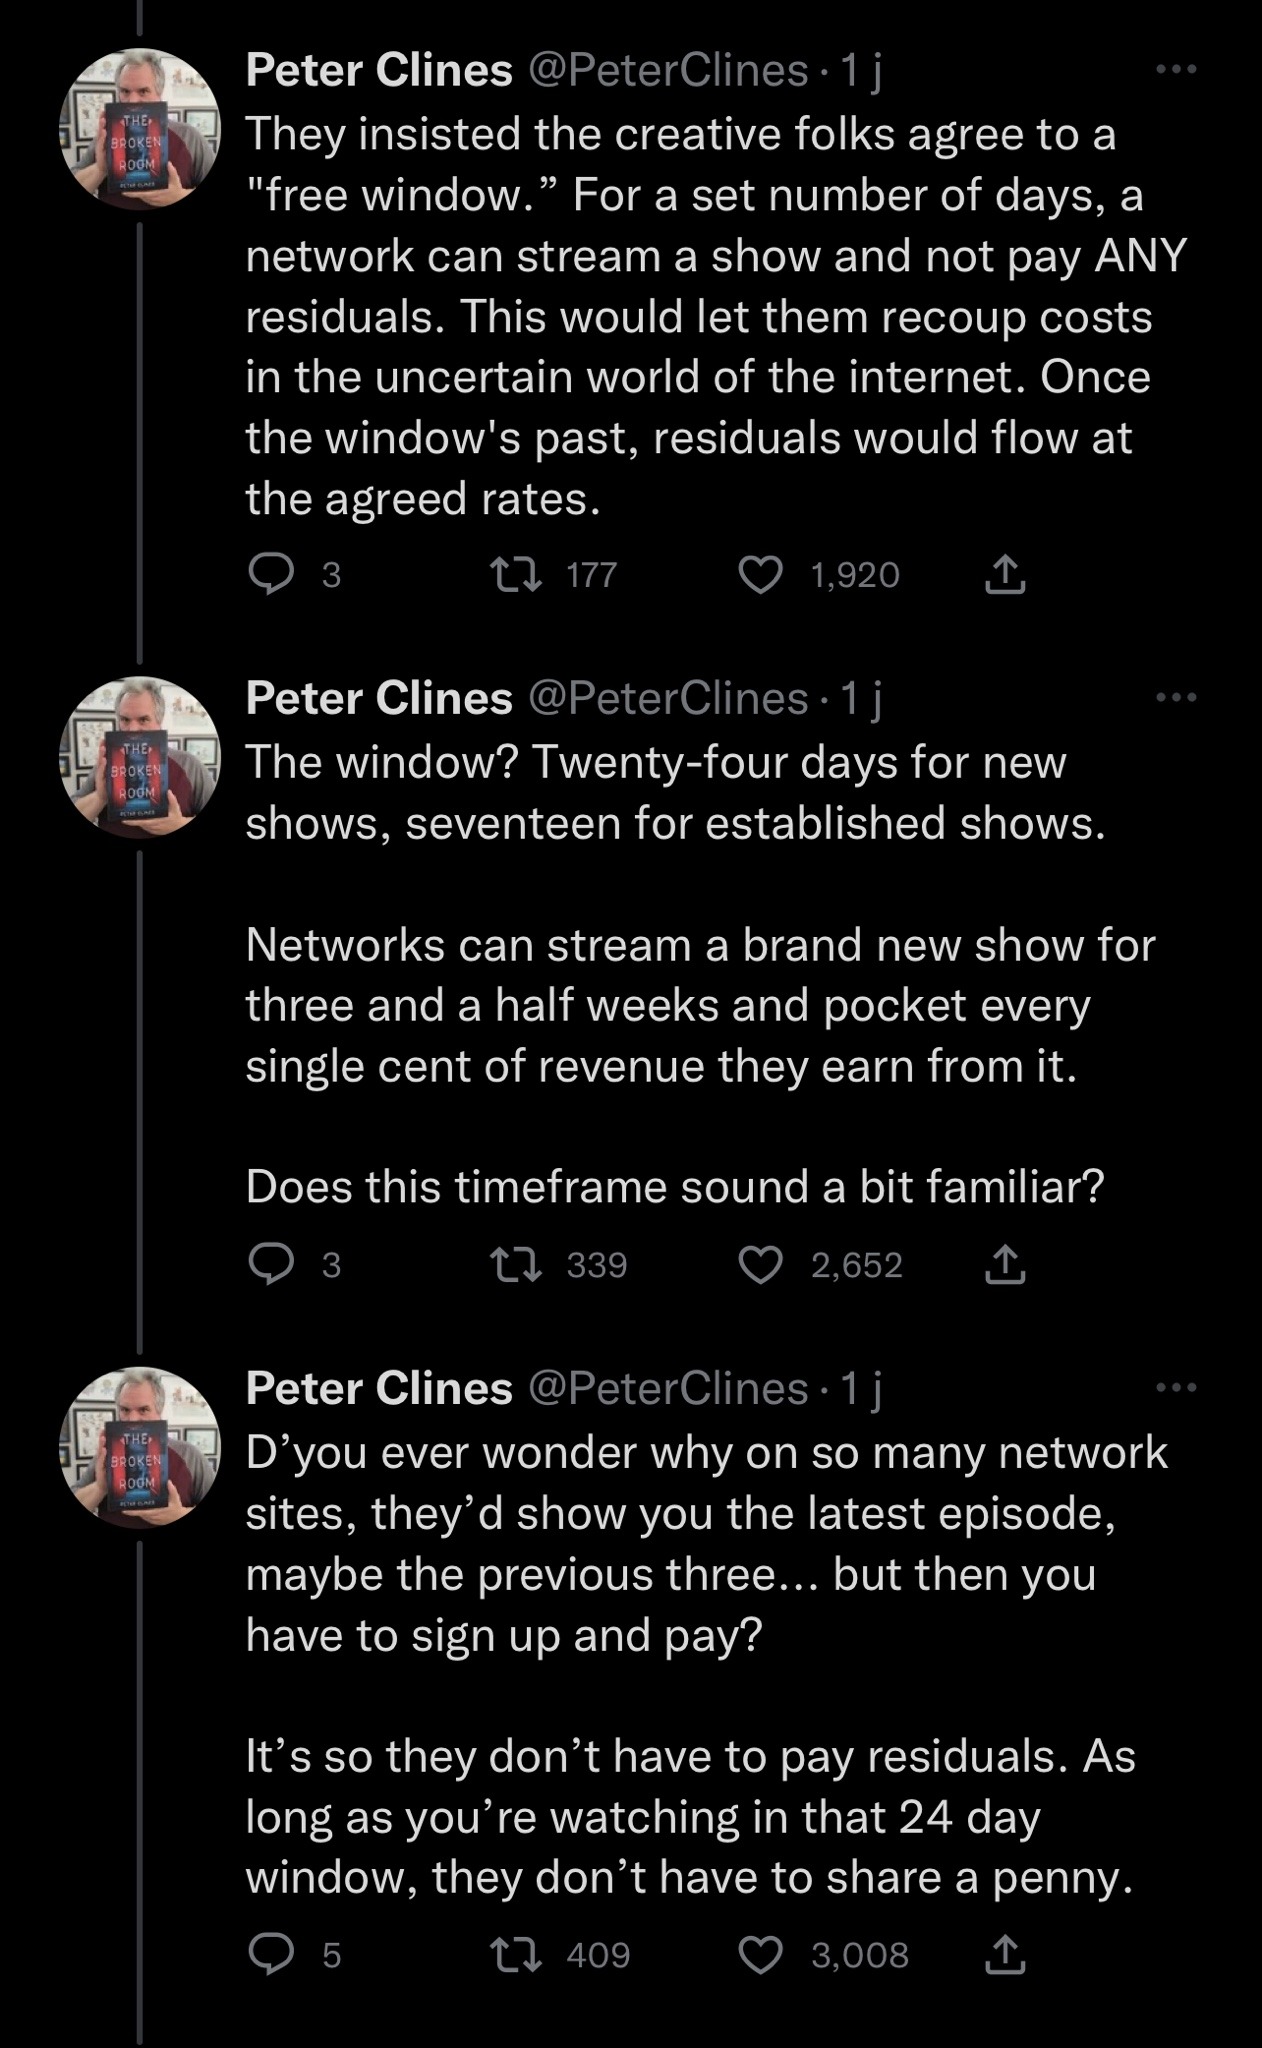The height and width of the screenshot is (2048, 1262).
Task: Retweet the tweet with 177 retweets
Action: click(x=514, y=575)
